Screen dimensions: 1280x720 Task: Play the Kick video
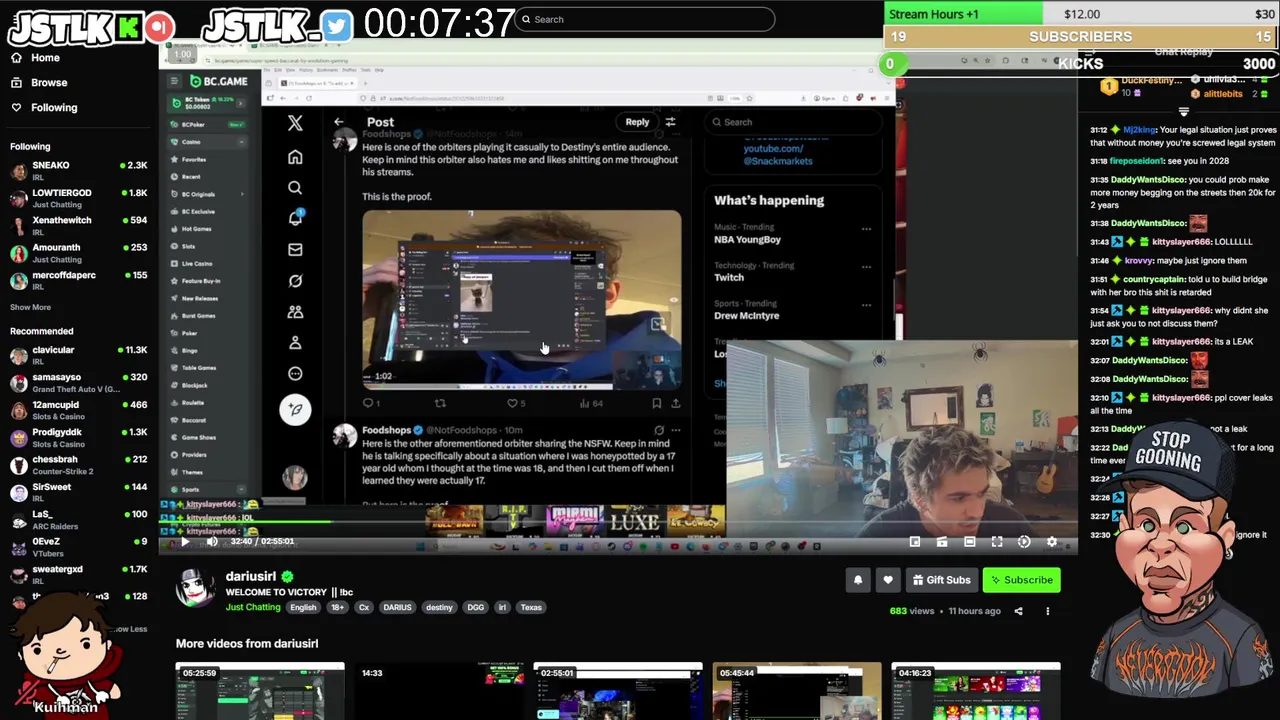(184, 541)
